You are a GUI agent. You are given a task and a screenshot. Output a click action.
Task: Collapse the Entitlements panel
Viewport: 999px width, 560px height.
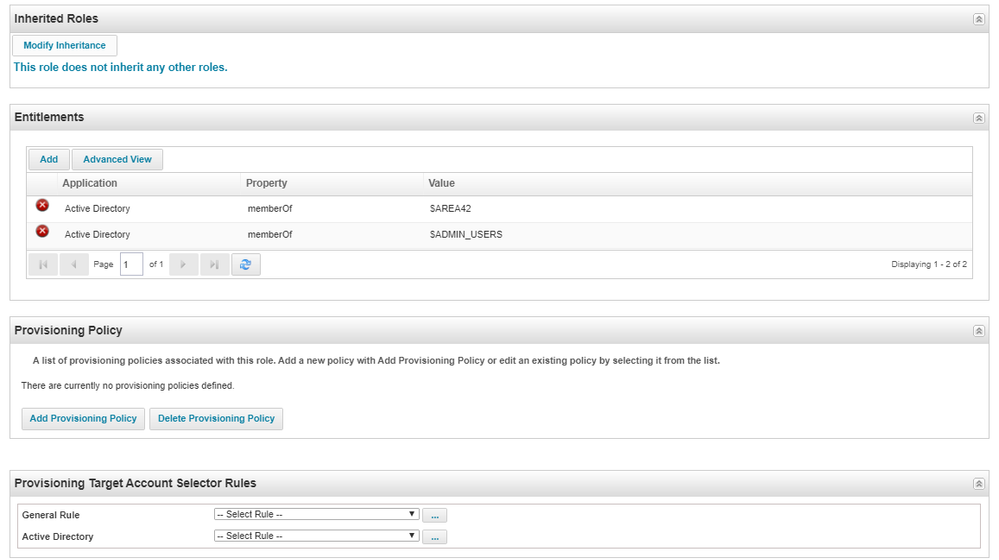(x=978, y=118)
